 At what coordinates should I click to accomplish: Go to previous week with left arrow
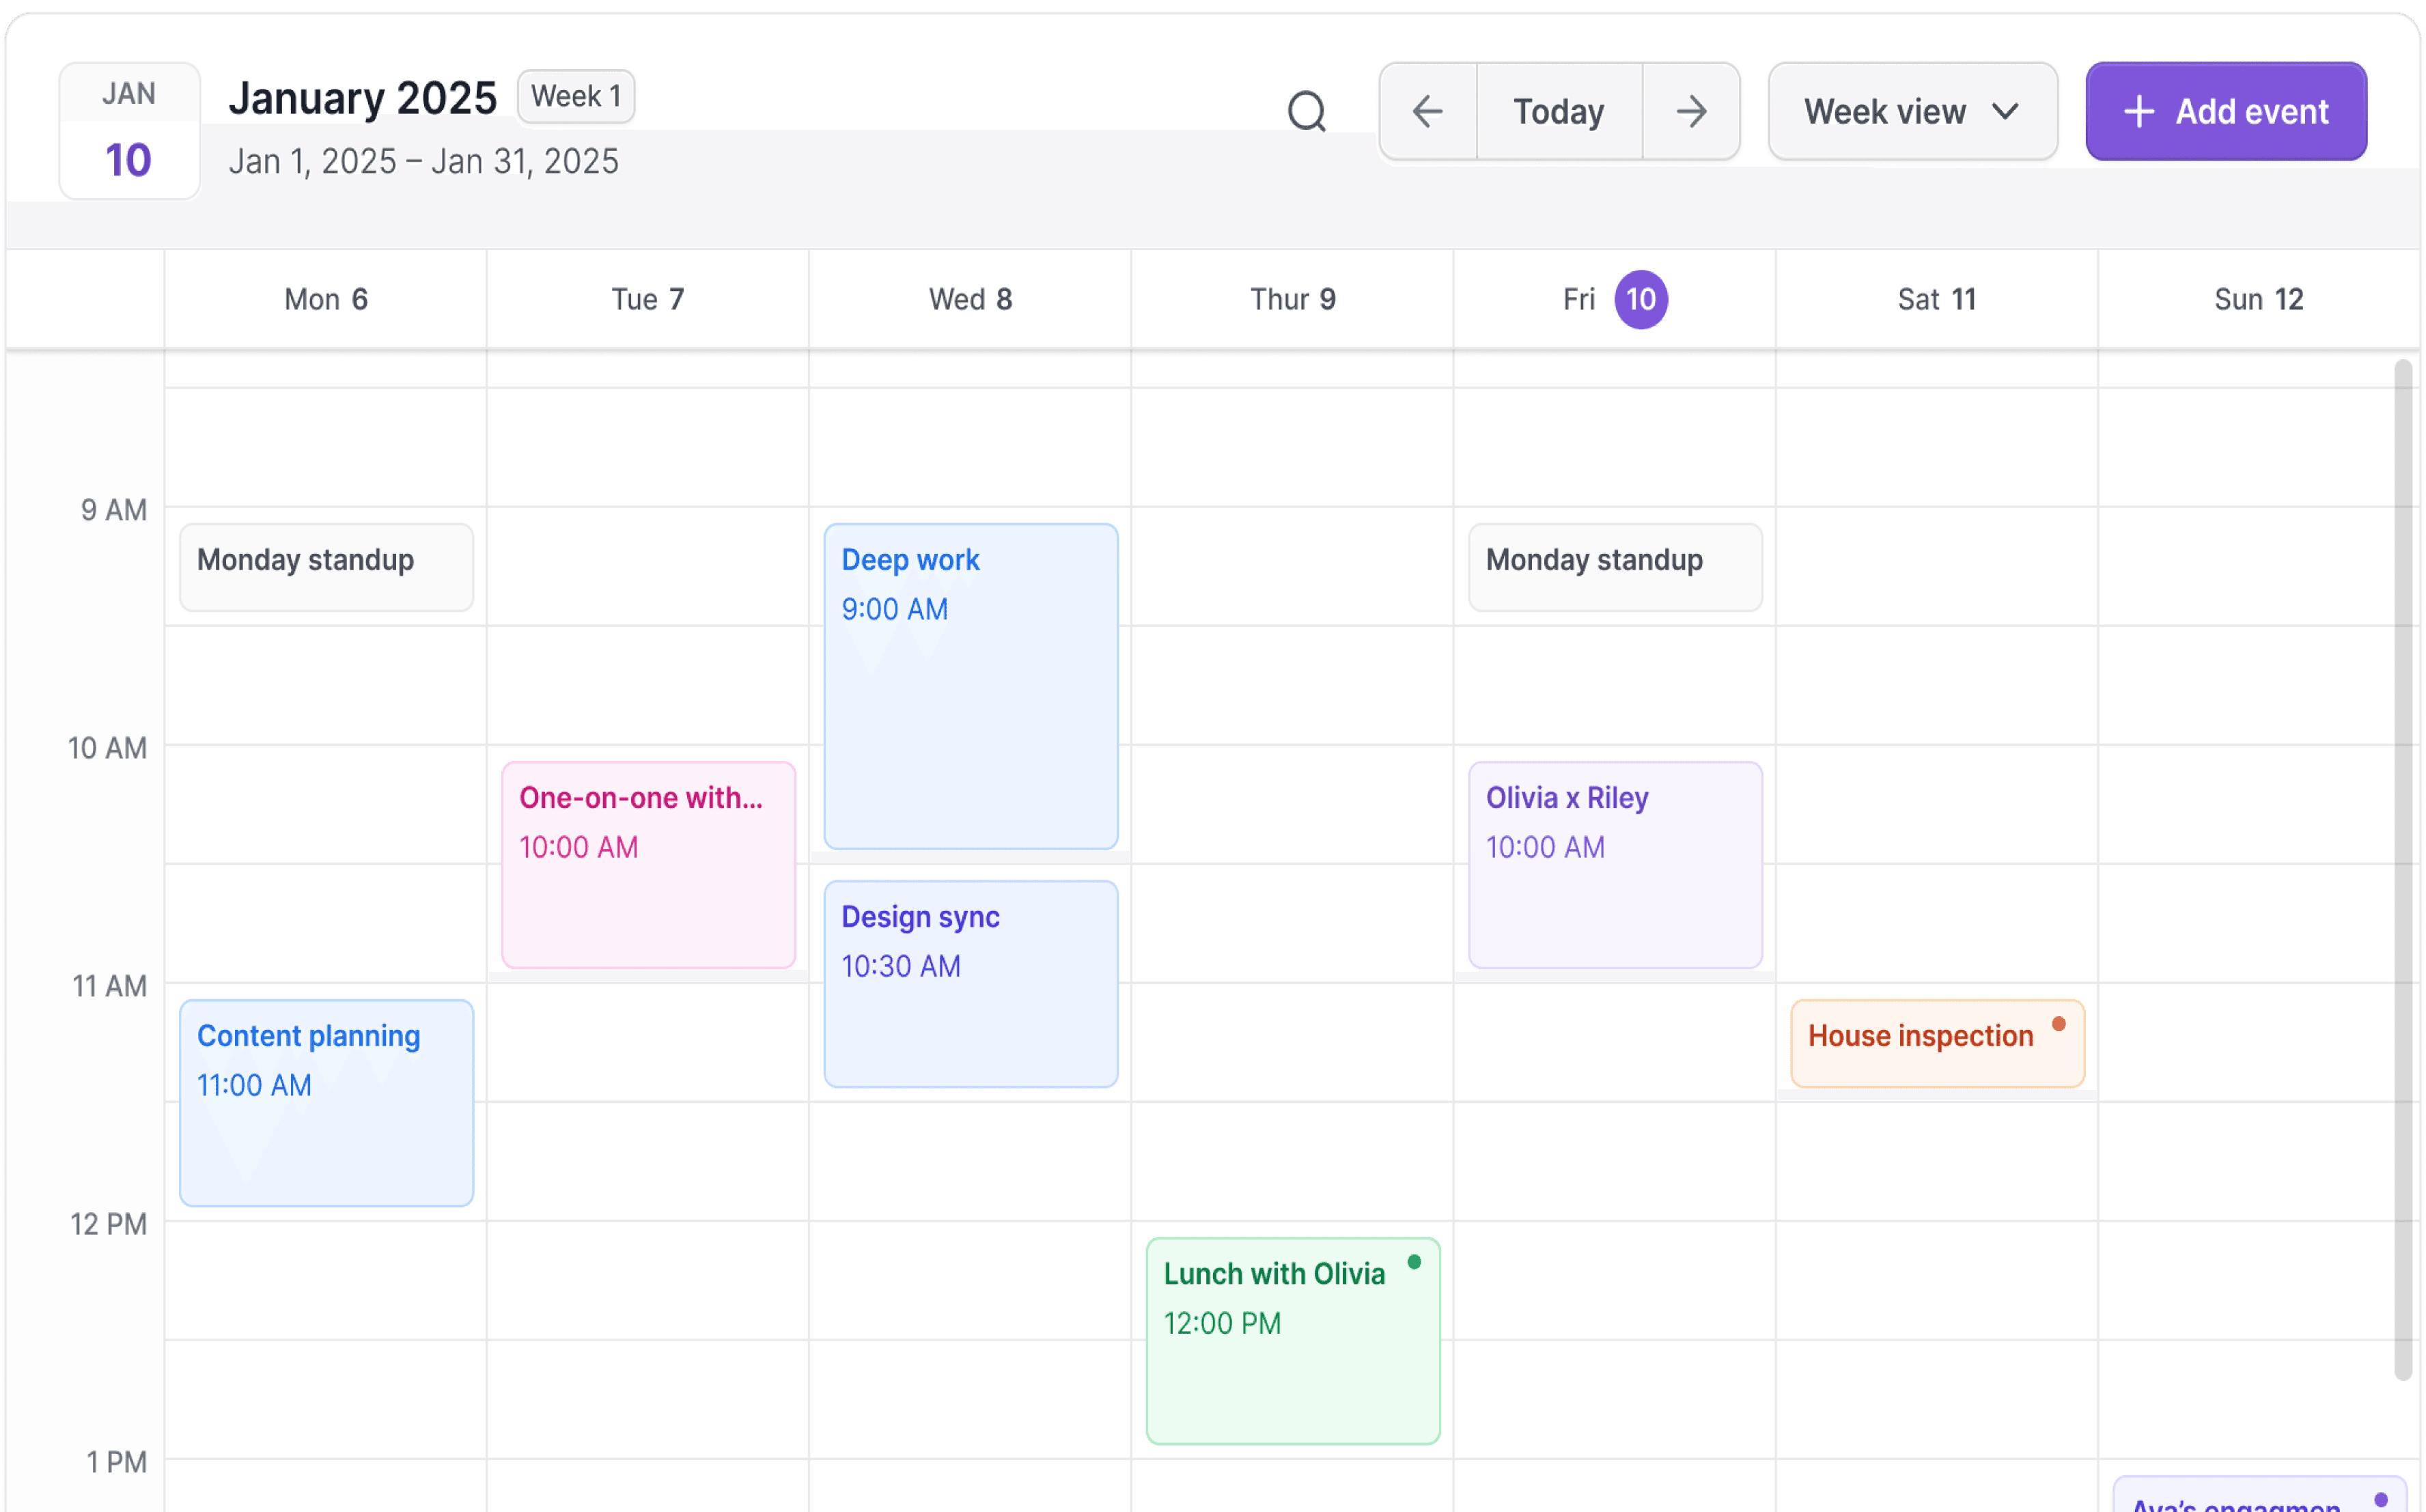1427,111
